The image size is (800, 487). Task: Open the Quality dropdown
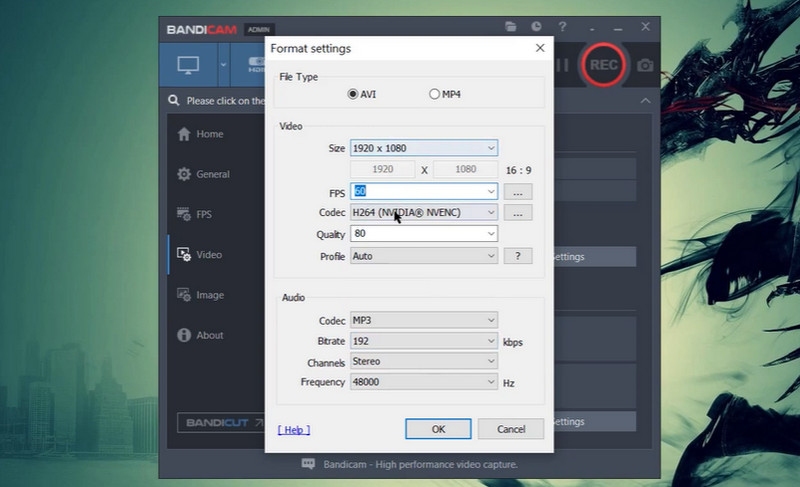point(491,234)
